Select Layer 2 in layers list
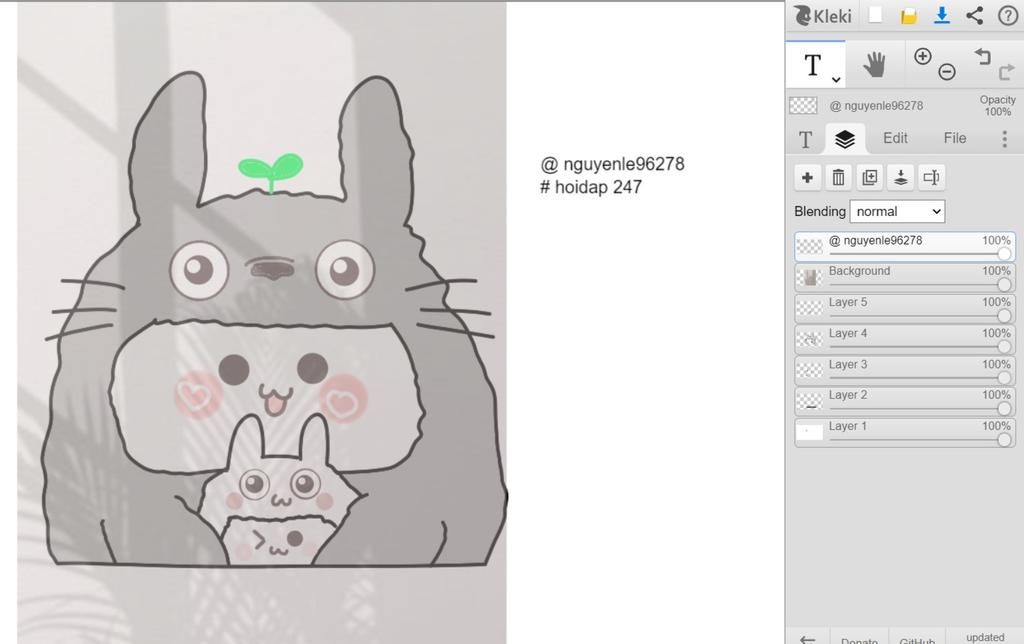The height and width of the screenshot is (644, 1024). click(x=905, y=401)
